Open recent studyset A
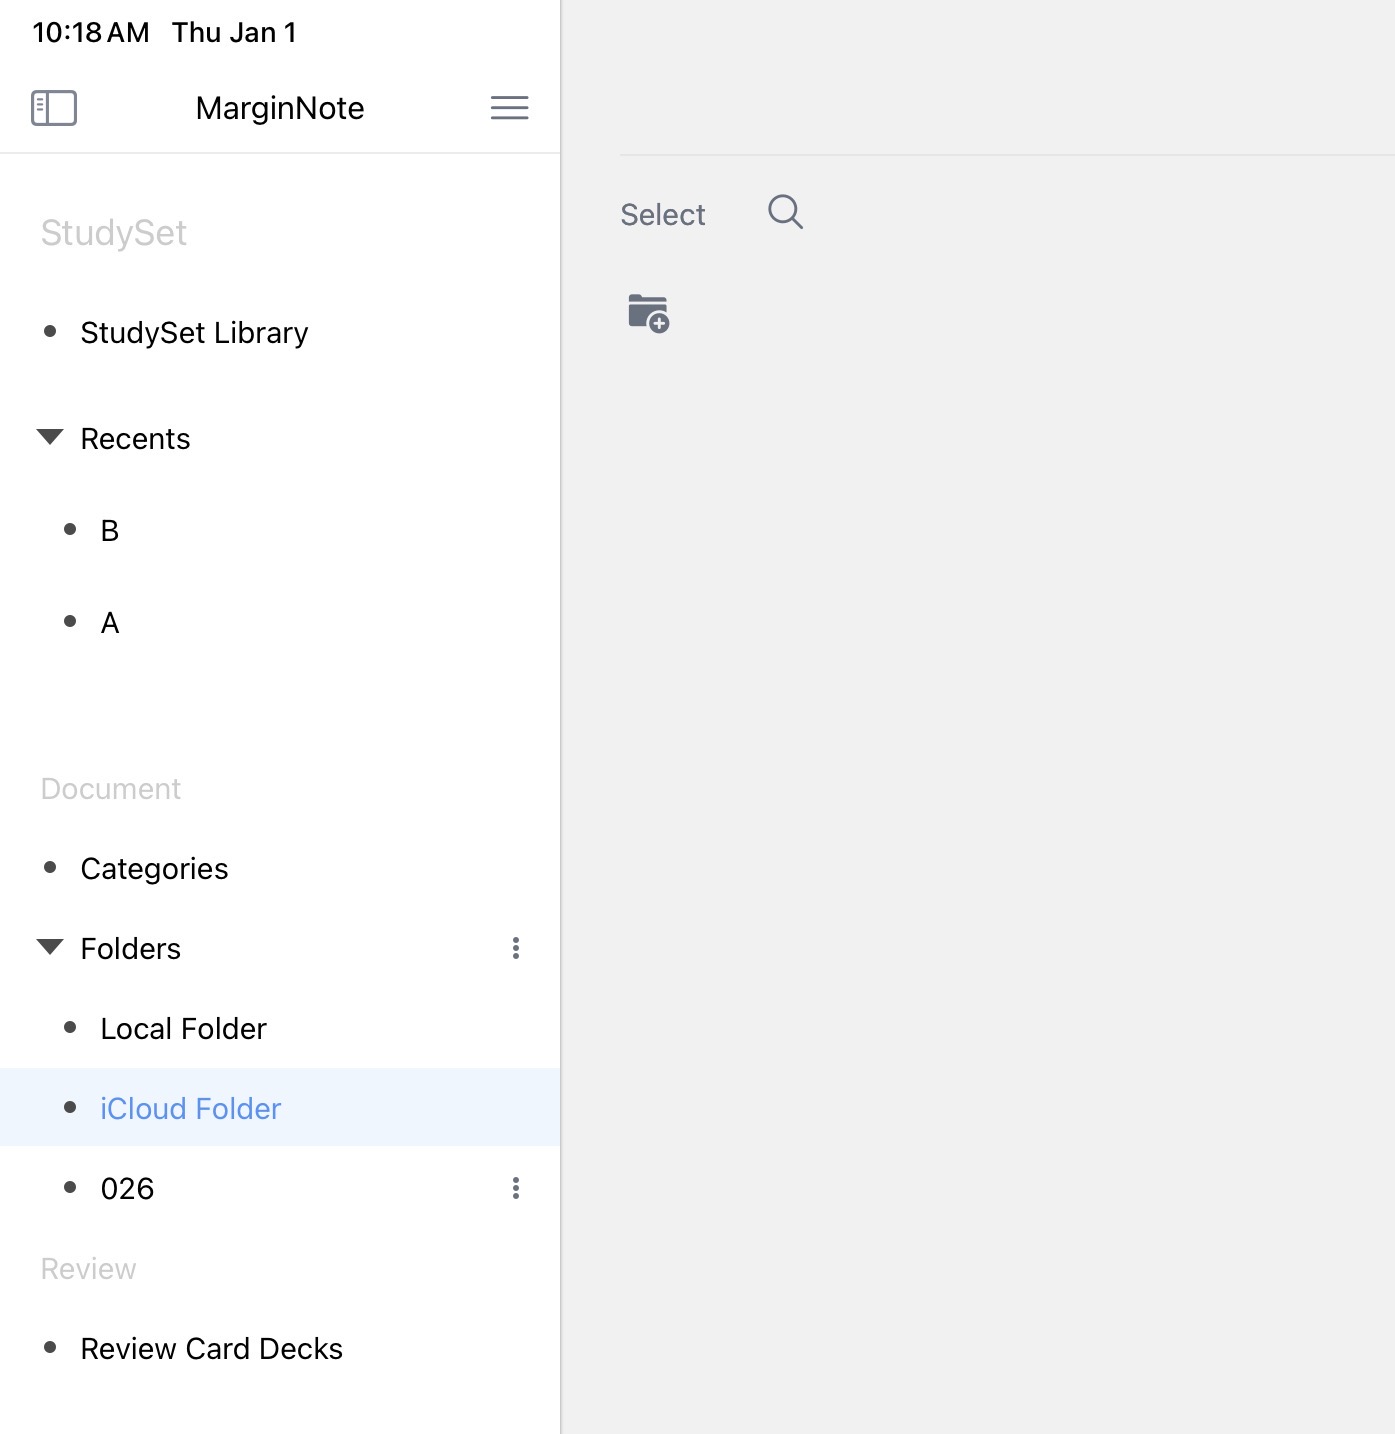1395x1434 pixels. coord(110,622)
